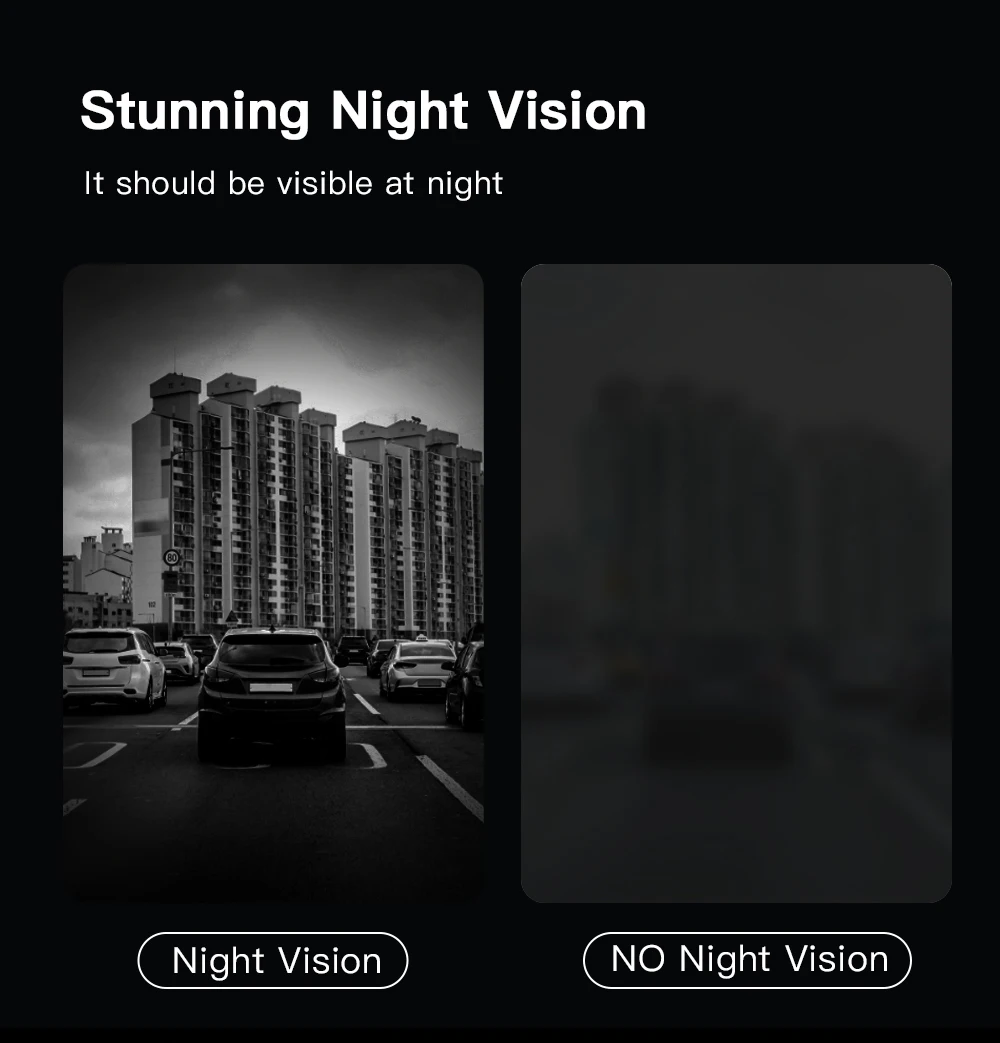
Task: Click the "It should be visible at night" subtitle
Action: (293, 184)
